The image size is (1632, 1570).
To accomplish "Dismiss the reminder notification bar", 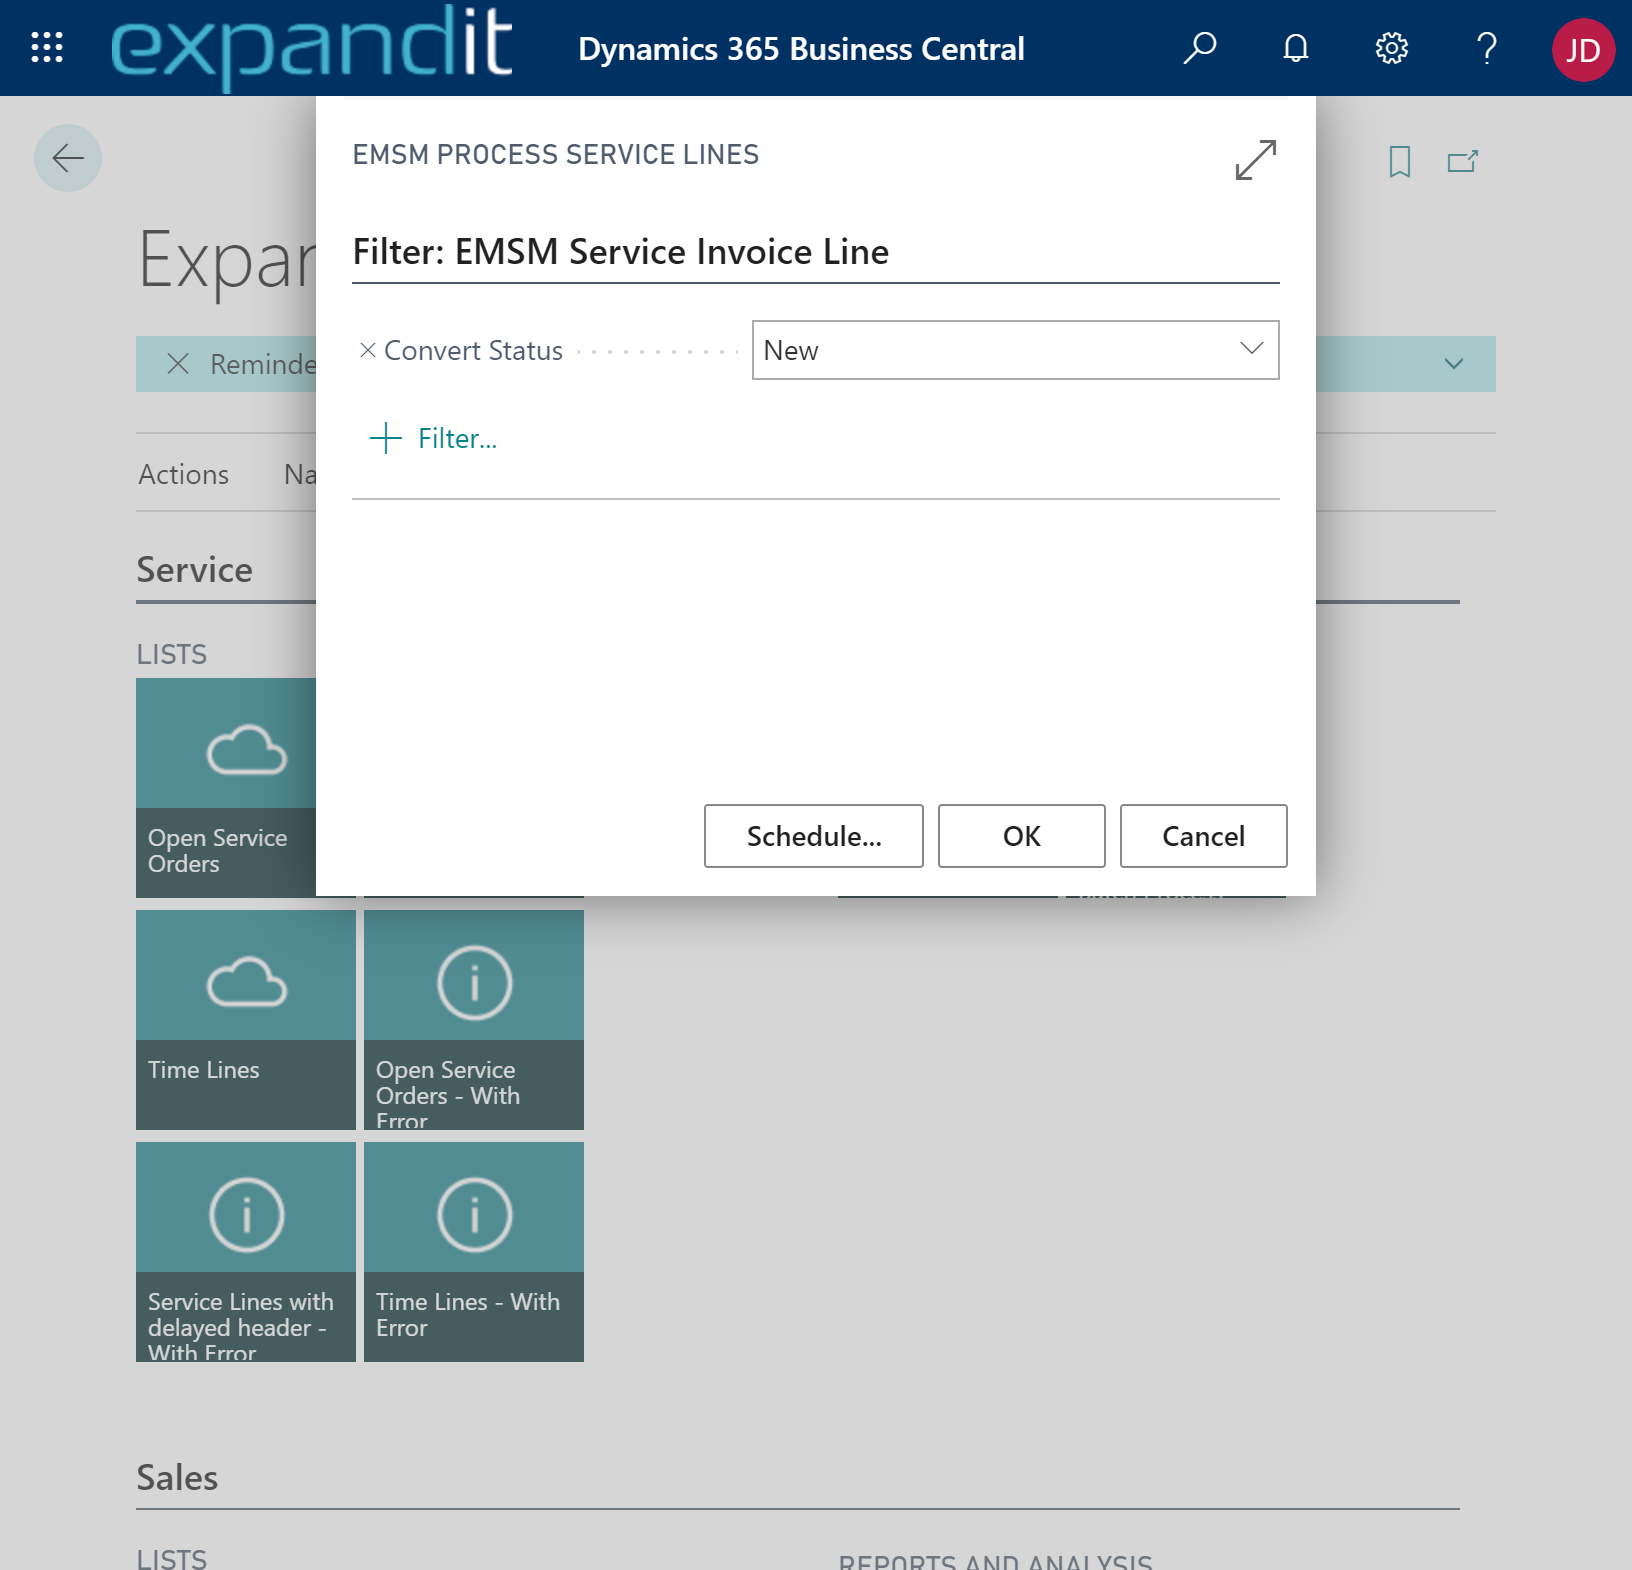I will point(178,364).
